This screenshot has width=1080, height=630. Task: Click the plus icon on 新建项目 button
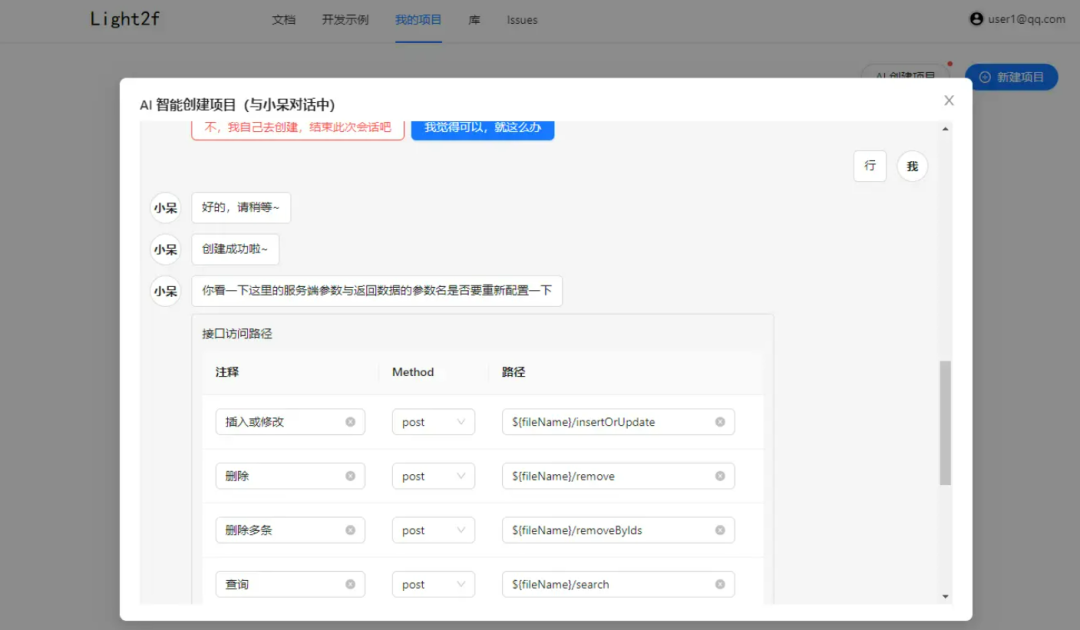[986, 76]
